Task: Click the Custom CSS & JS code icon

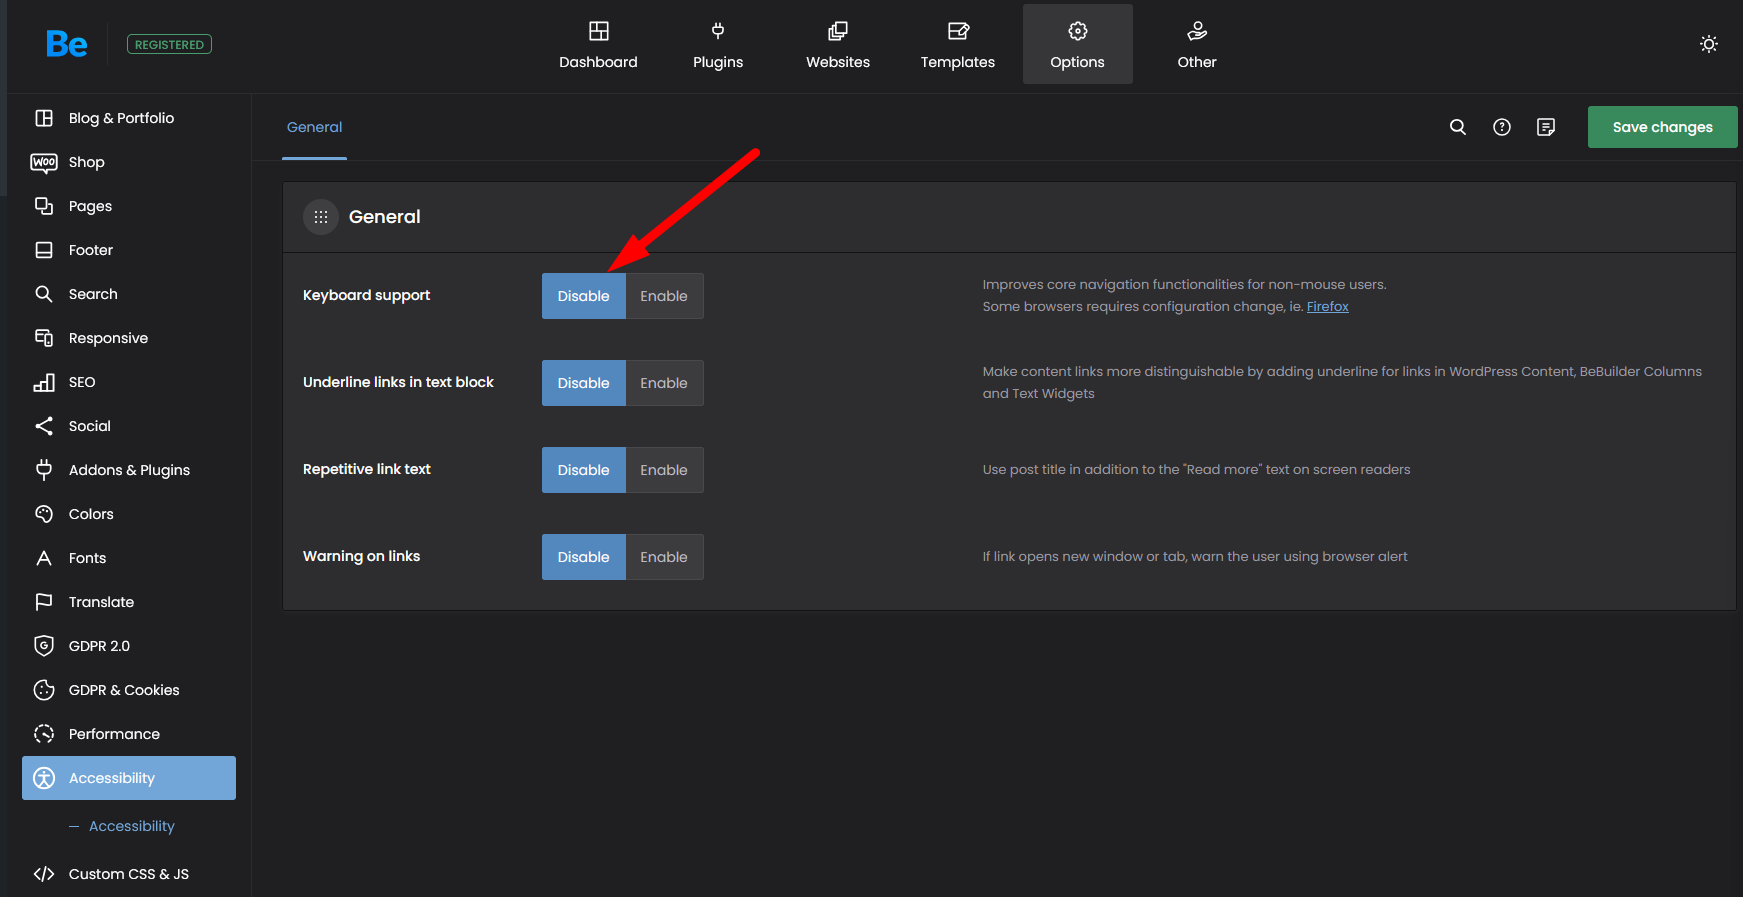Action: 44,874
